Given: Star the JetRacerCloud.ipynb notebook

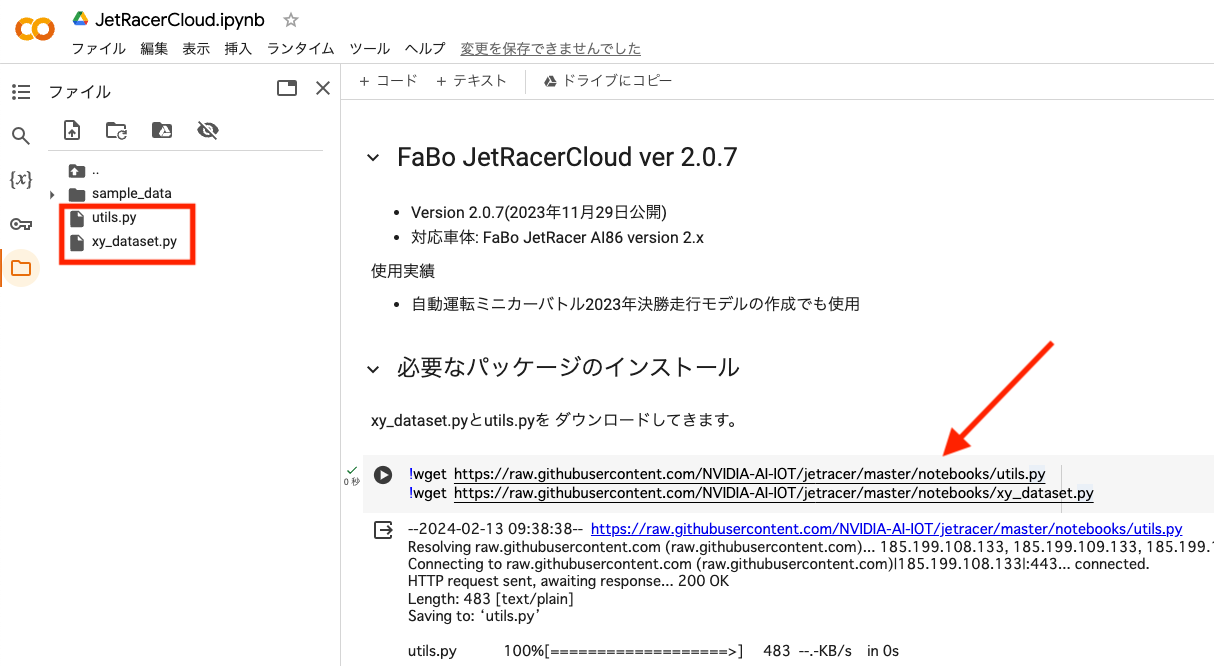Looking at the screenshot, I should 291,20.
